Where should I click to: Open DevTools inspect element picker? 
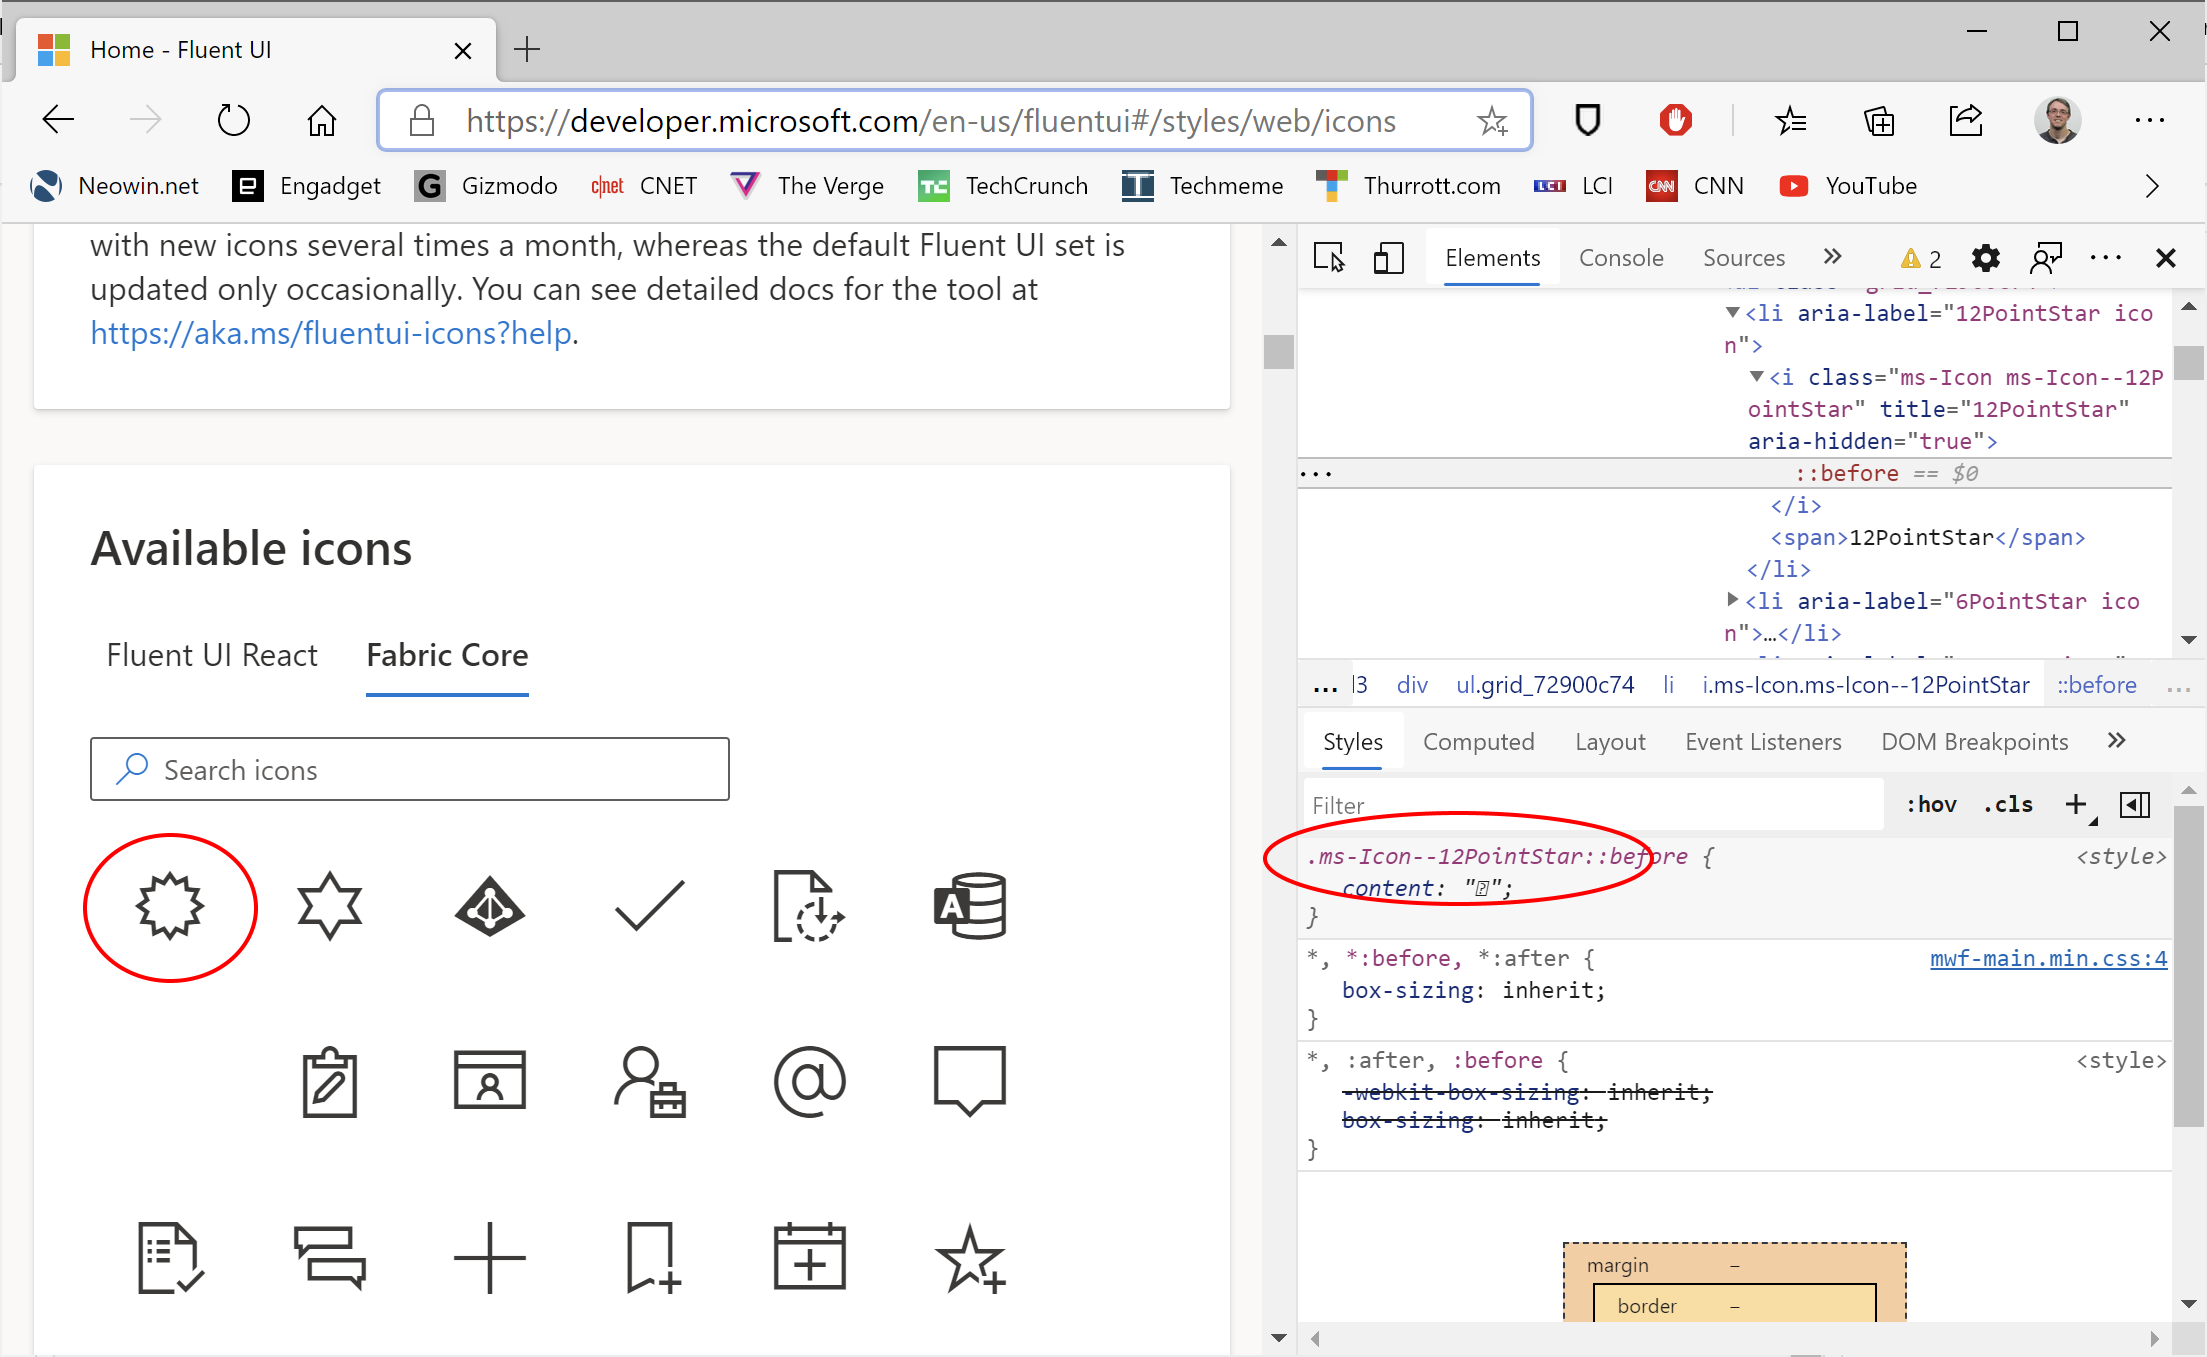pyautogui.click(x=1329, y=258)
